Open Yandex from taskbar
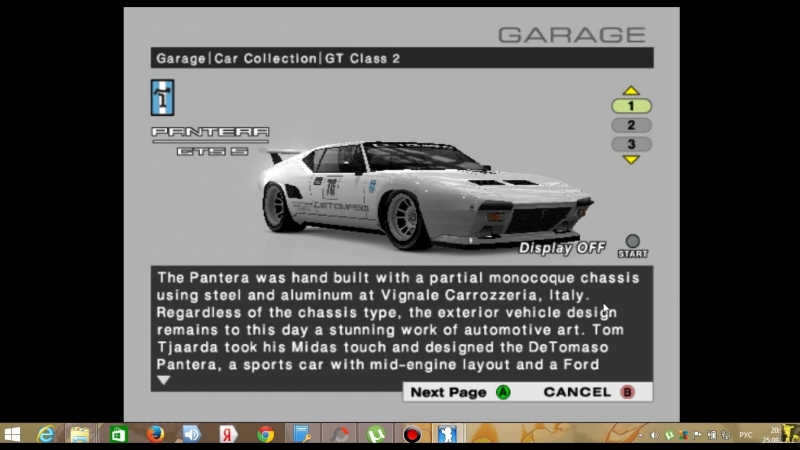Viewport: 800px width, 450px height. (x=229, y=435)
